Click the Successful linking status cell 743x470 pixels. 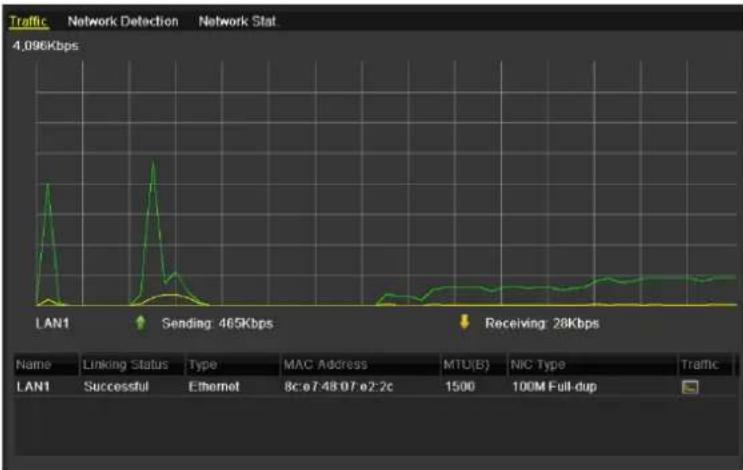coord(116,387)
